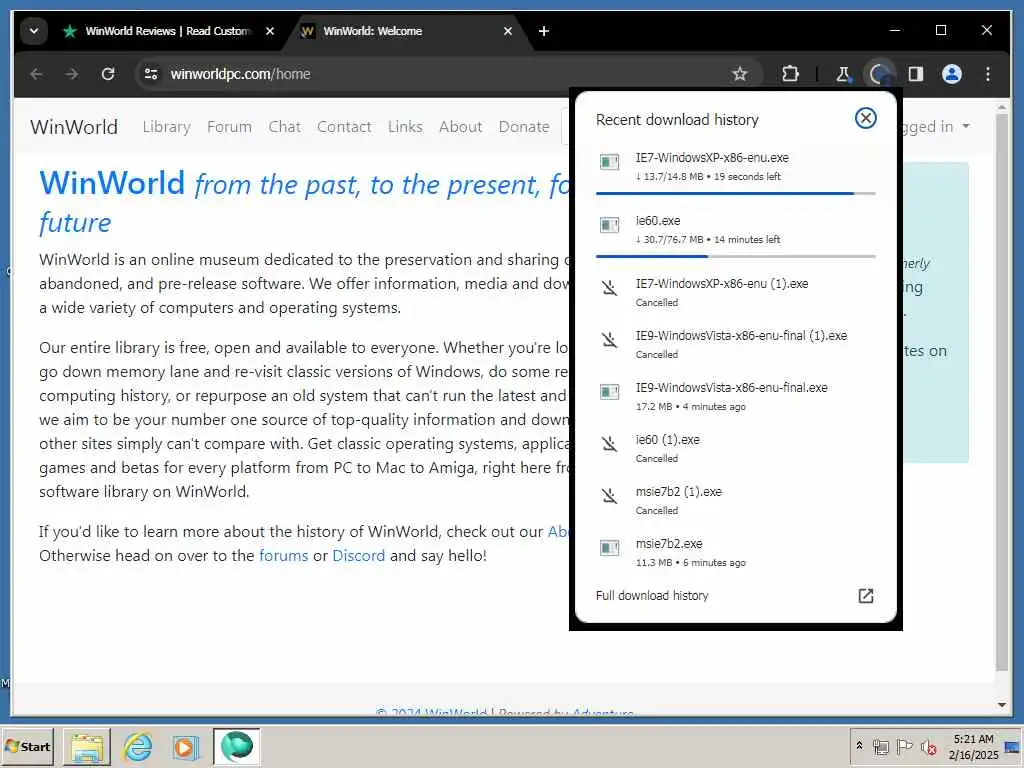1024x768 pixels.
Task: Click the ie60.exe file icon
Action: click(x=609, y=225)
